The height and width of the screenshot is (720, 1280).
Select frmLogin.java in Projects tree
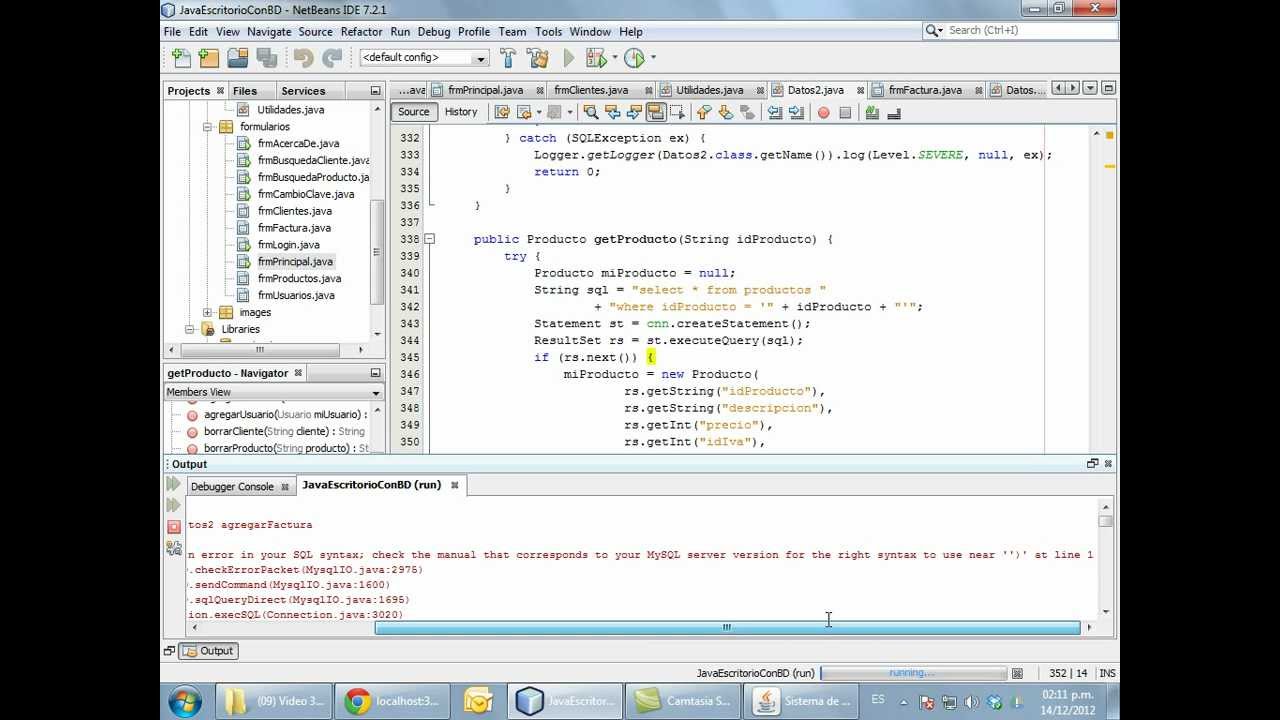tap(289, 245)
